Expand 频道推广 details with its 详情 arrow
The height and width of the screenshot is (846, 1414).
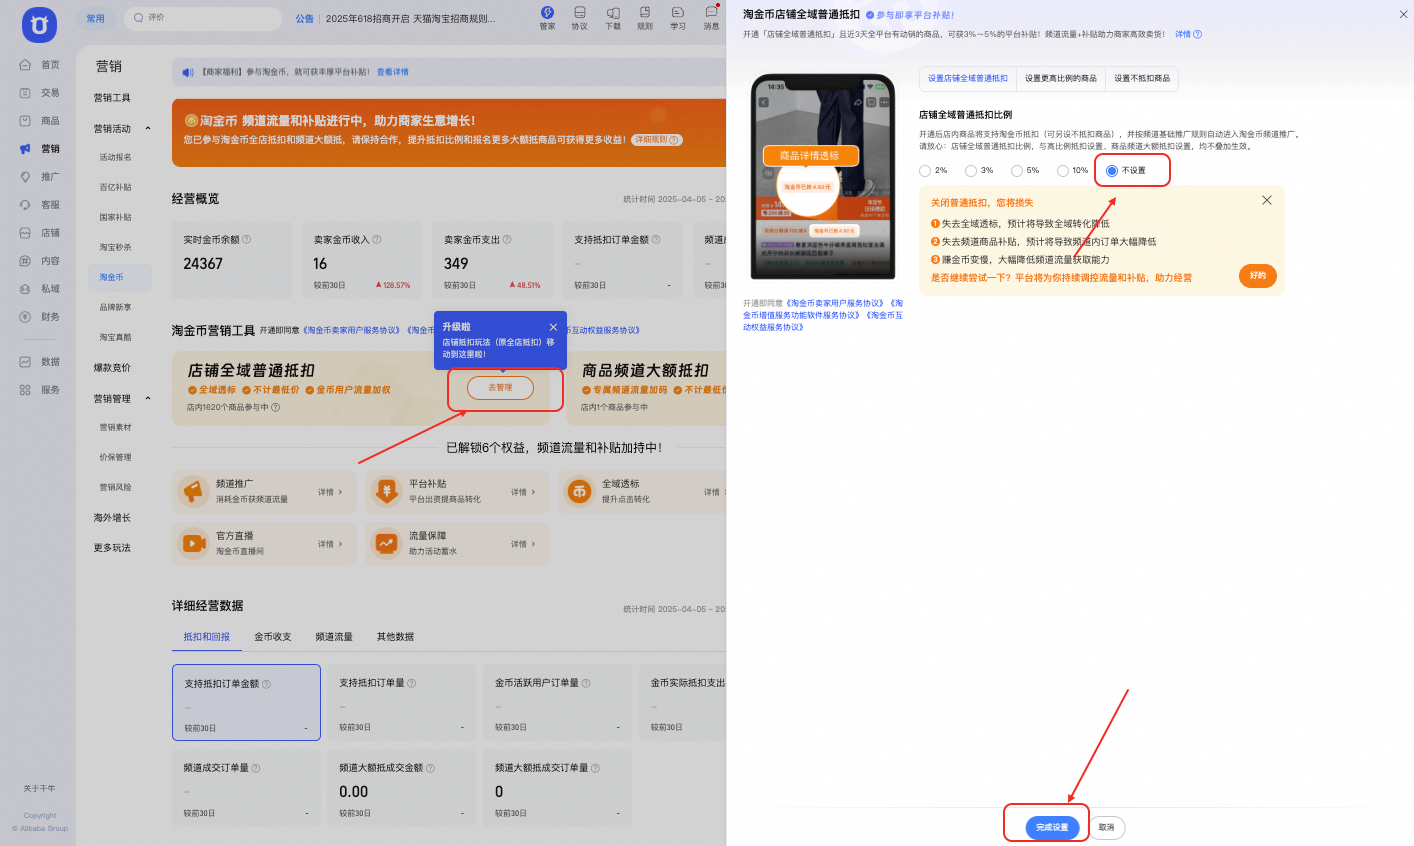330,492
